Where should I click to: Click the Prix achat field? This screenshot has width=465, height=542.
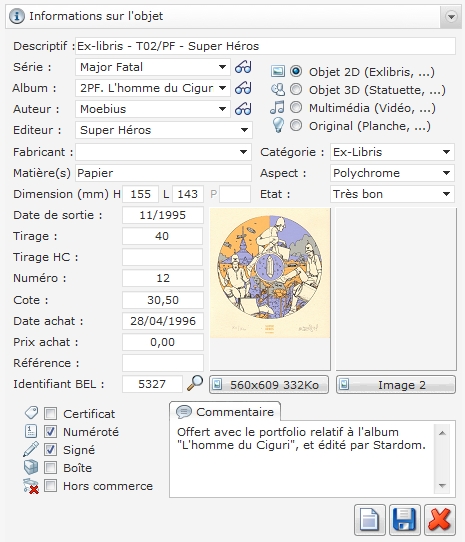tap(162, 342)
